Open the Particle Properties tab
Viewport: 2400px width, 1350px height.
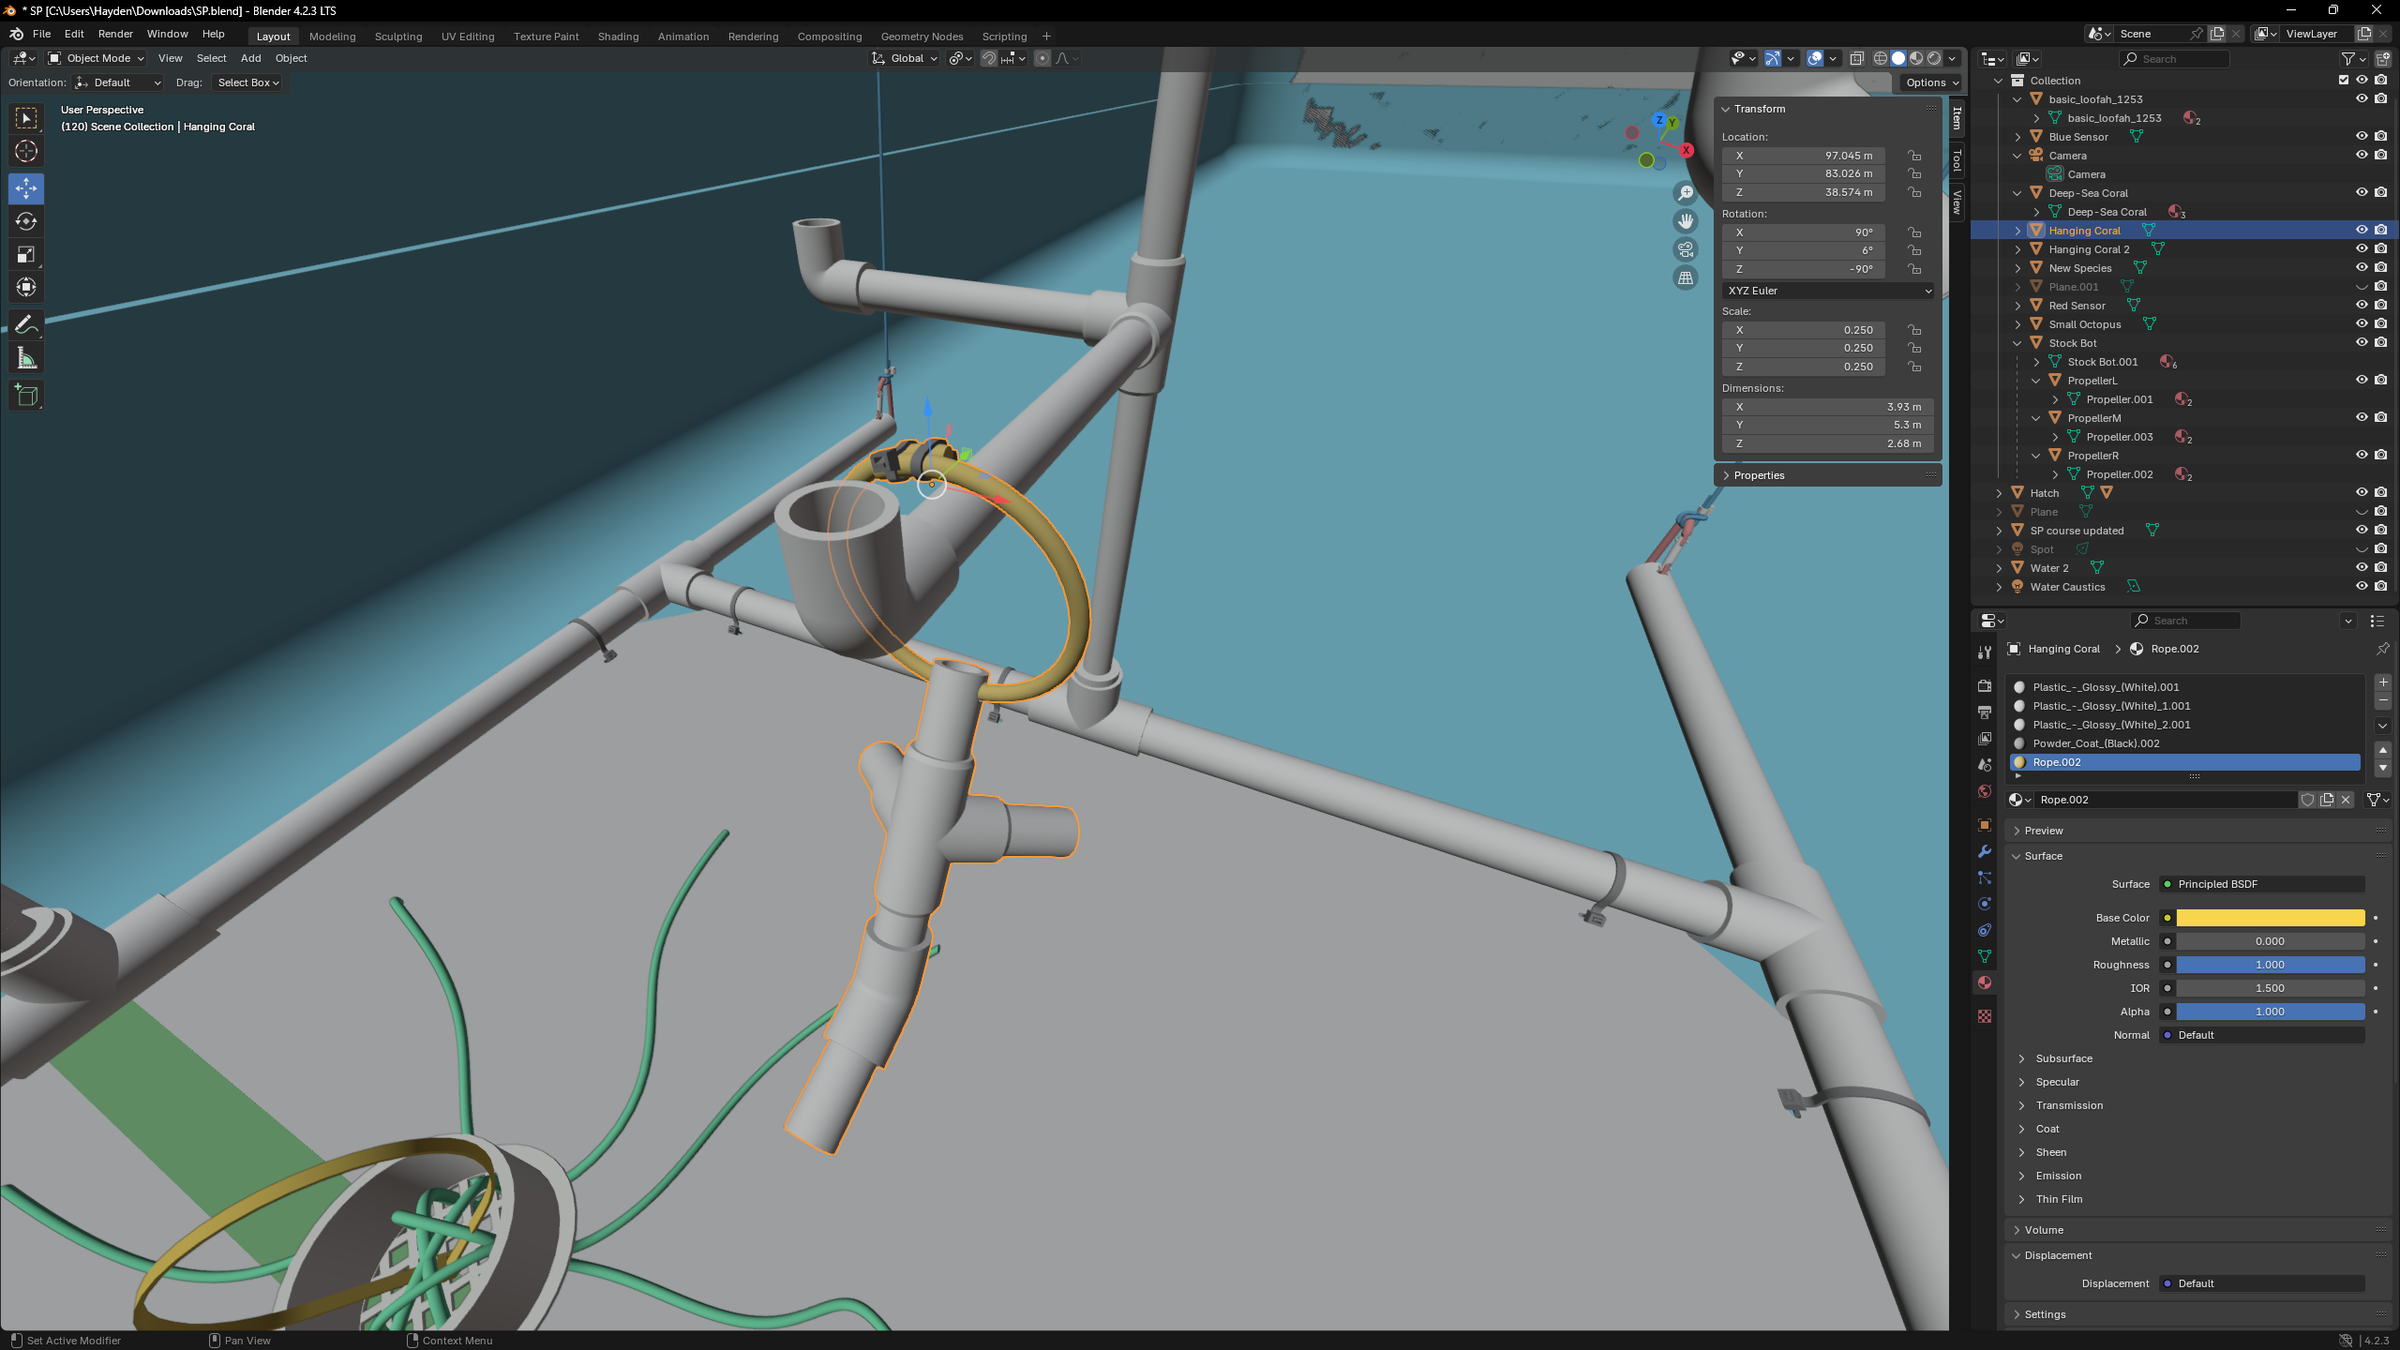[1984, 877]
